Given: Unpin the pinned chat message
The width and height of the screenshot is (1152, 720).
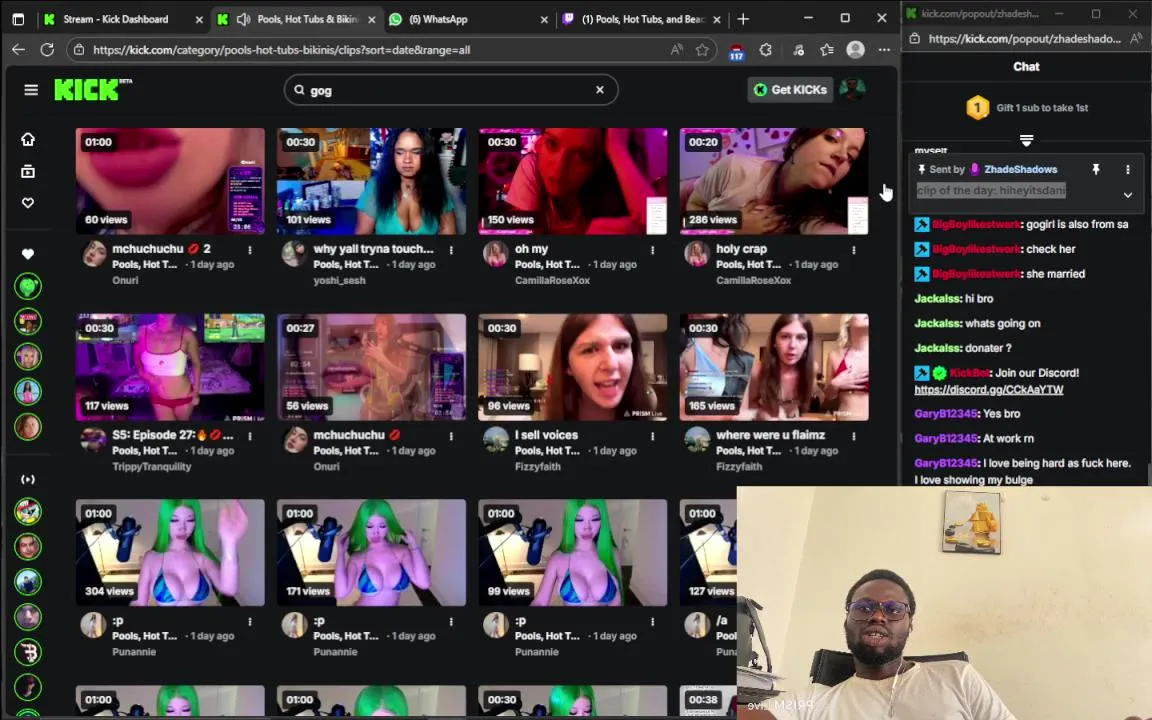Looking at the screenshot, I should 1095,169.
